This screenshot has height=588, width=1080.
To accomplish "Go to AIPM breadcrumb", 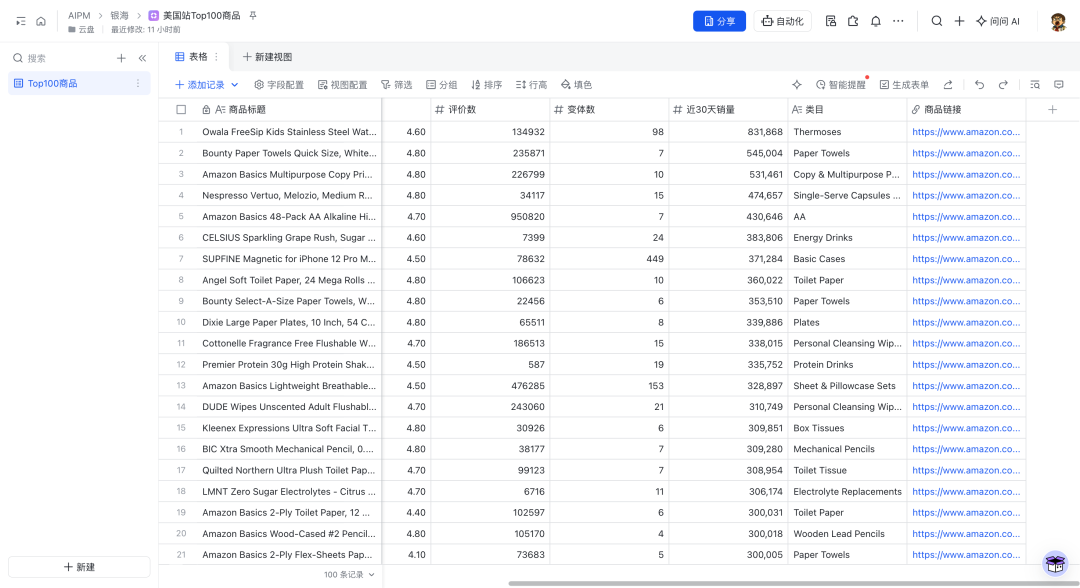I will pyautogui.click(x=79, y=15).
